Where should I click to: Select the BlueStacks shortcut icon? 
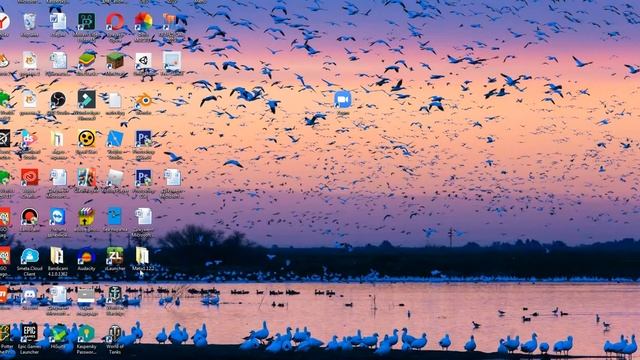click(x=87, y=60)
